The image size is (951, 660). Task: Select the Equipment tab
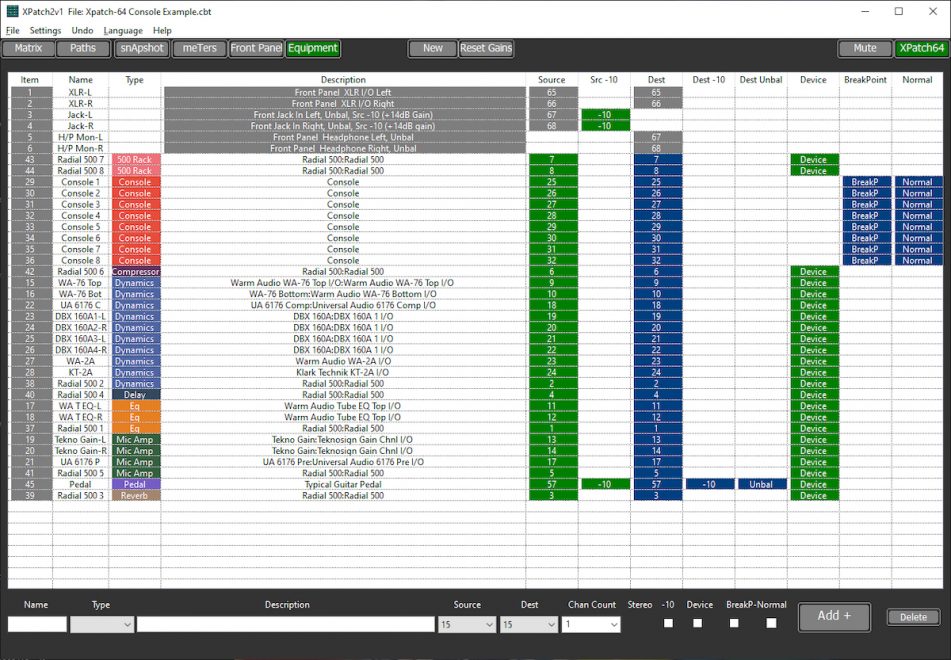312,48
